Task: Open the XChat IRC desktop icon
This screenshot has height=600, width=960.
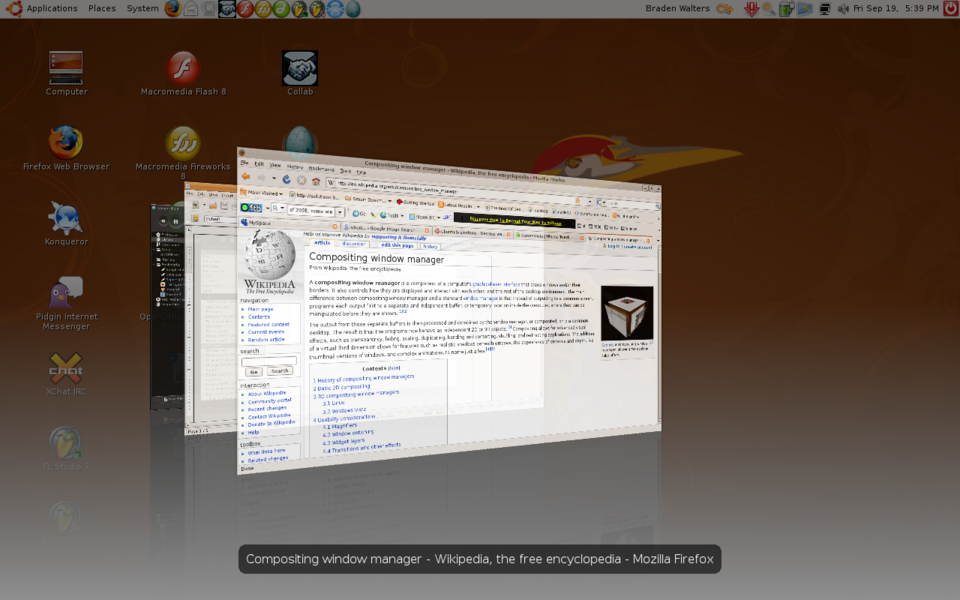Action: tap(66, 373)
